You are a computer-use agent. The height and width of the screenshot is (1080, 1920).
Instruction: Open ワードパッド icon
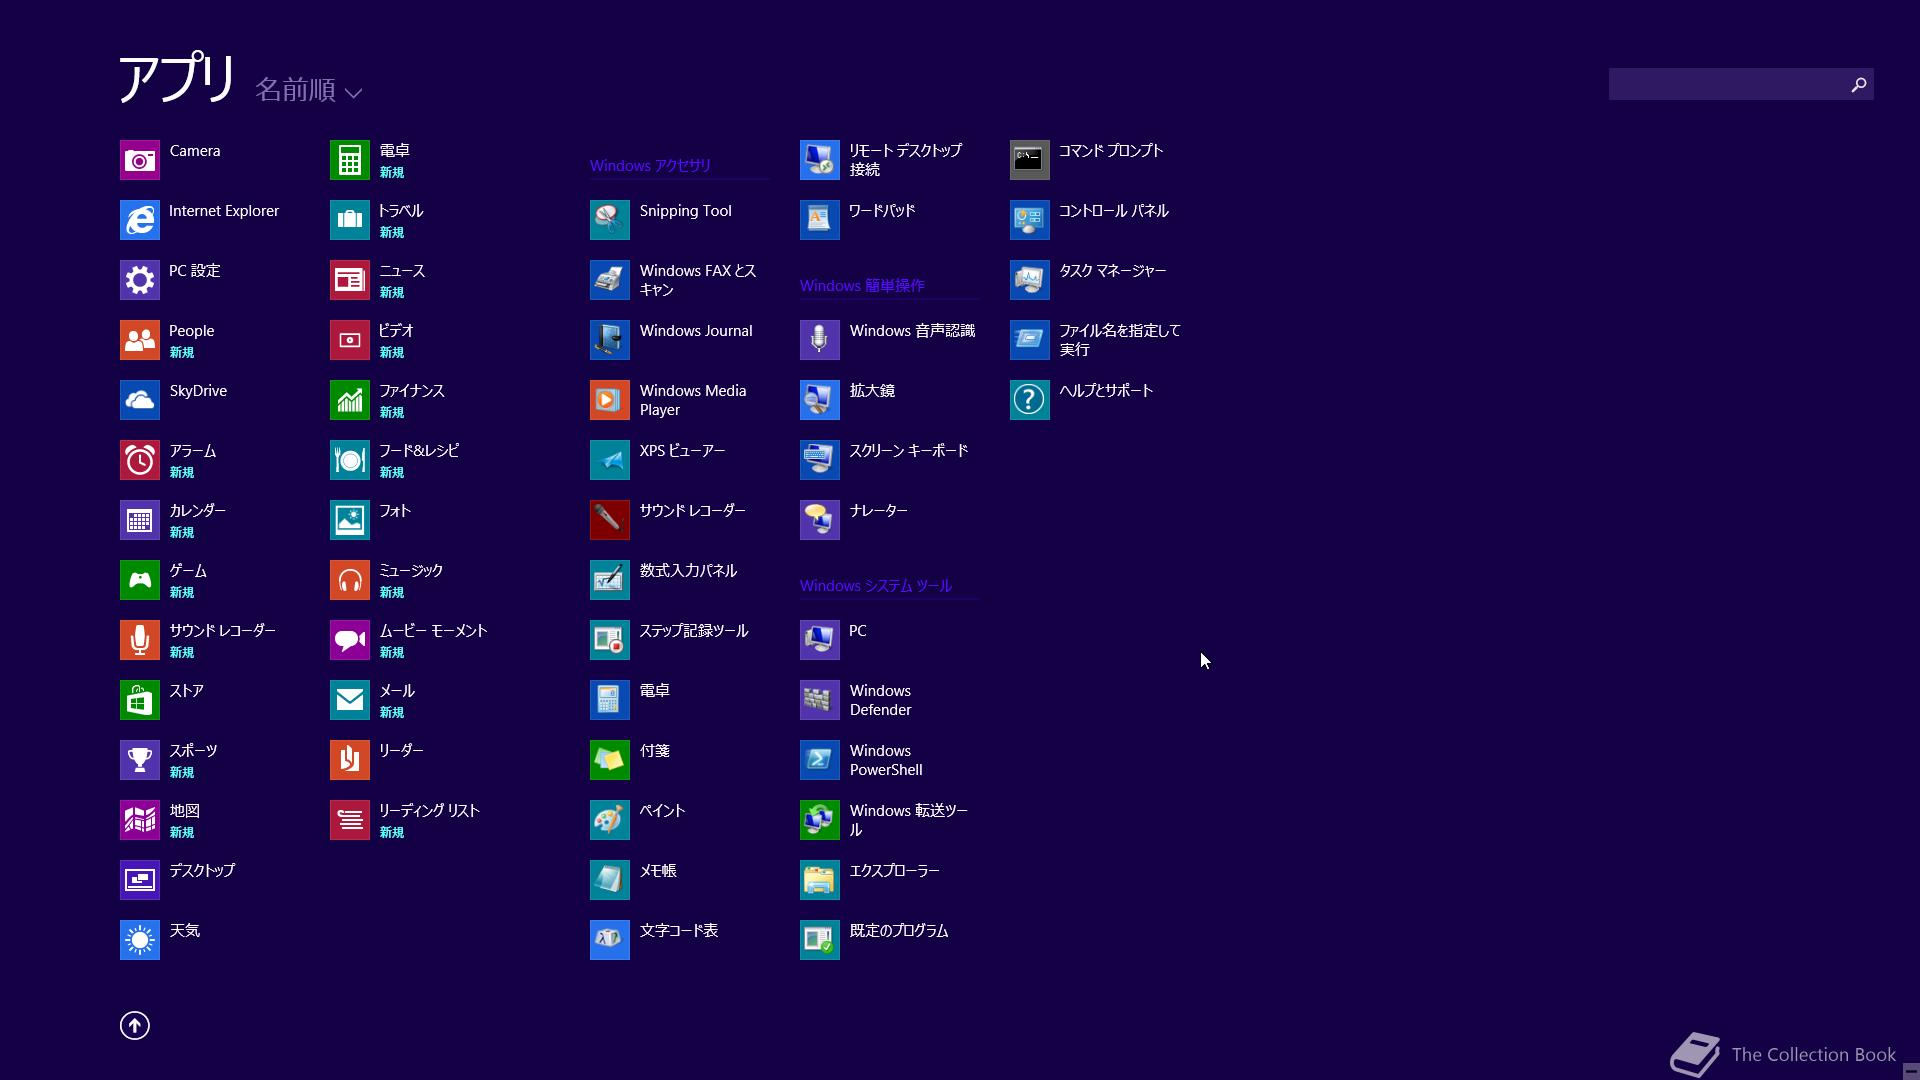(820, 220)
